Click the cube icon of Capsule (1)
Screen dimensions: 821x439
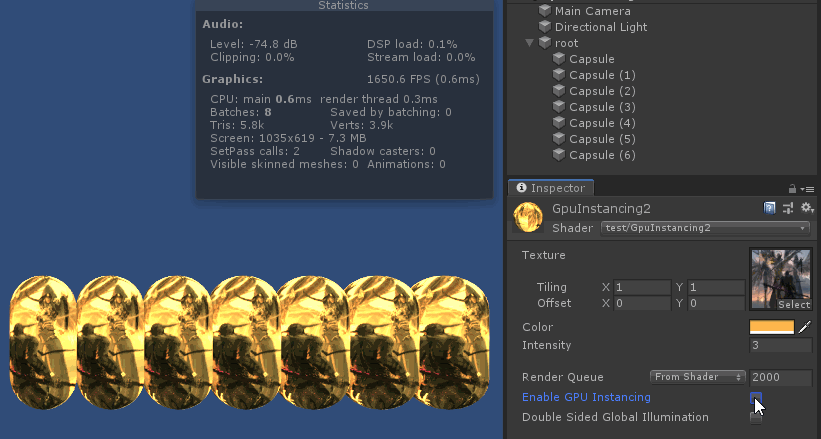click(x=559, y=74)
